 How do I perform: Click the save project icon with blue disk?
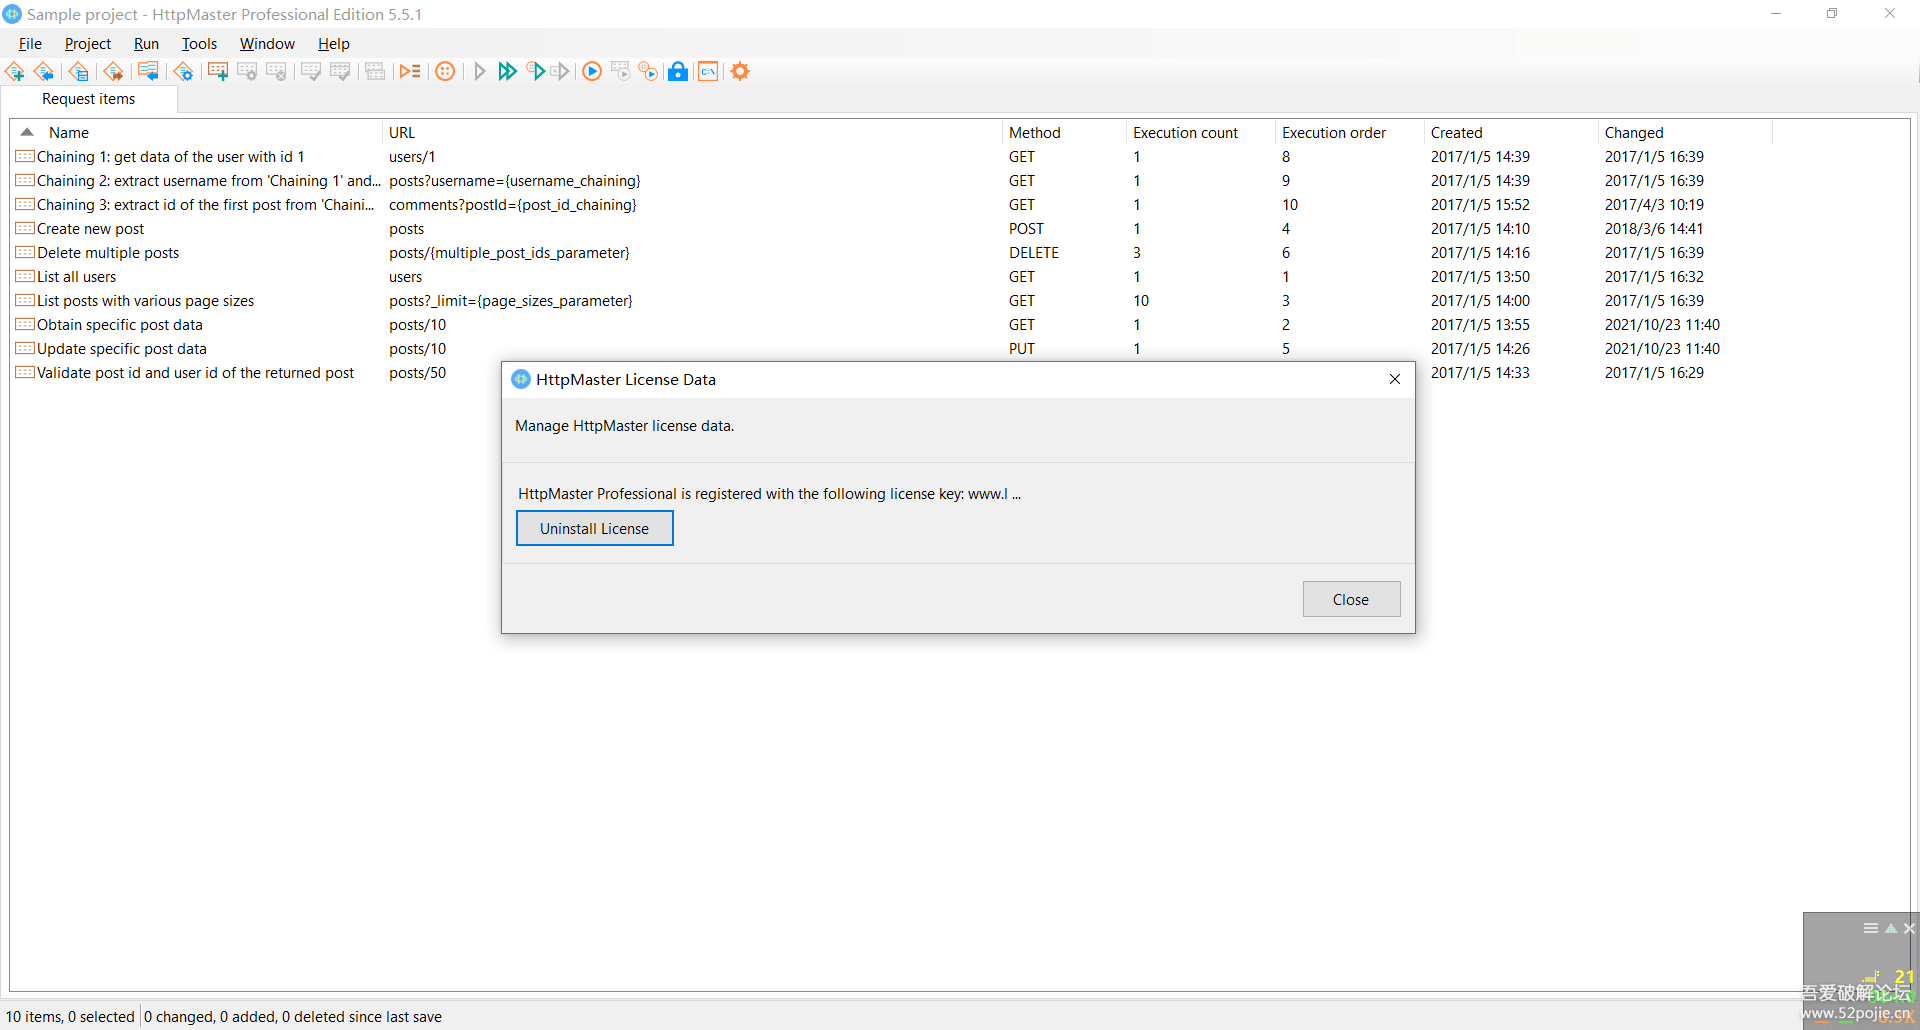[x=79, y=72]
